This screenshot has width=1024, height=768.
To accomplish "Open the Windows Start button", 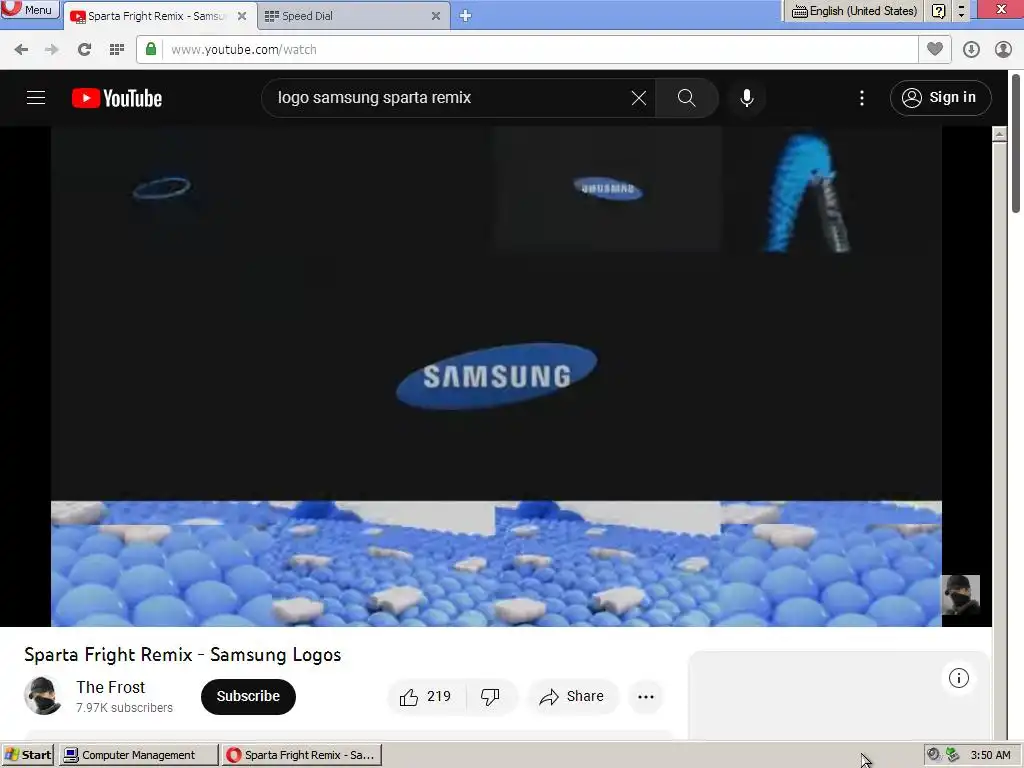I will (x=27, y=755).
